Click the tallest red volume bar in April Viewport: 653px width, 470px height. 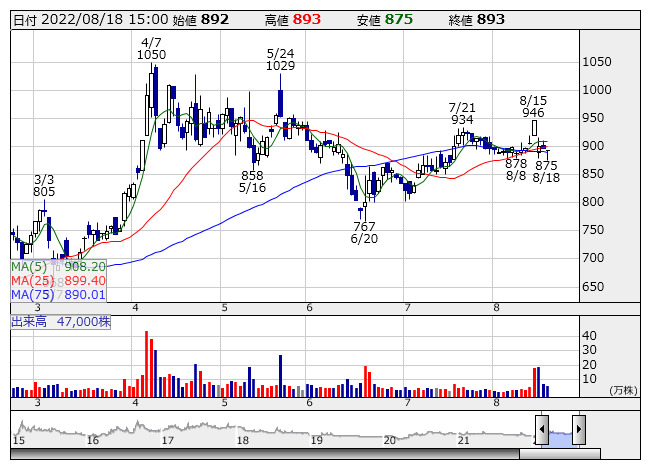pos(147,364)
